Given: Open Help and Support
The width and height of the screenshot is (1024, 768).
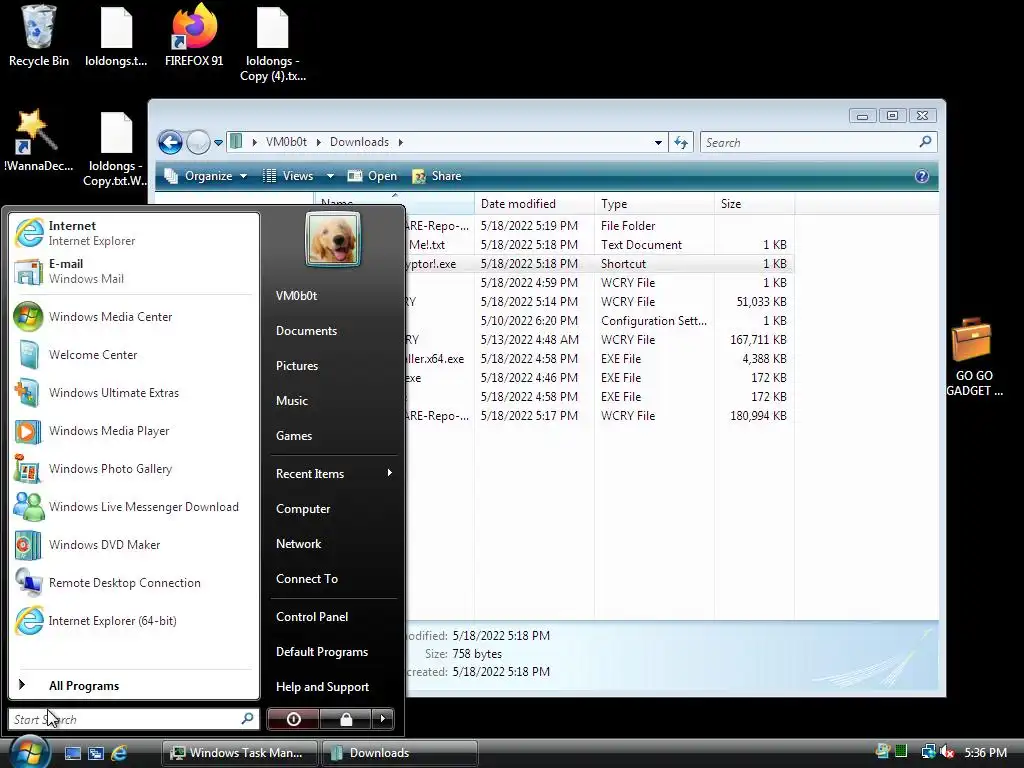Looking at the screenshot, I should 334,686.
